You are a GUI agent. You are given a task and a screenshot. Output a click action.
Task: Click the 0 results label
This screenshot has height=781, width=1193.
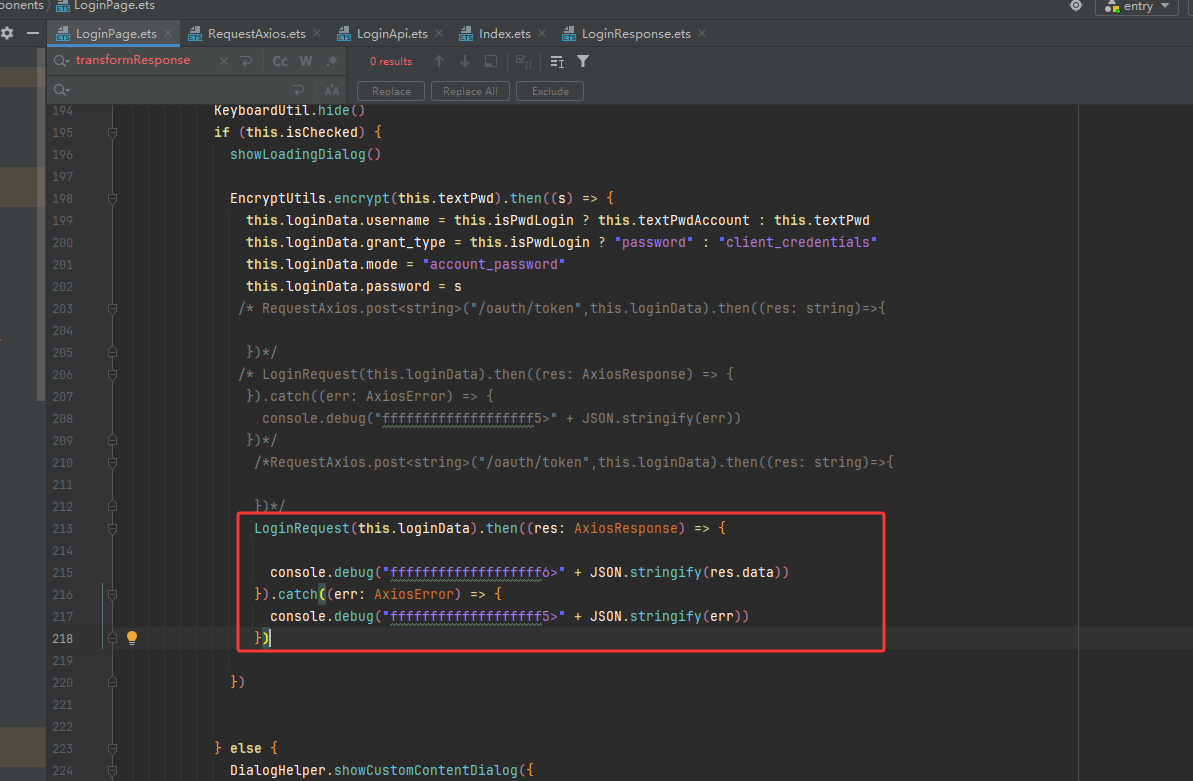pos(391,62)
